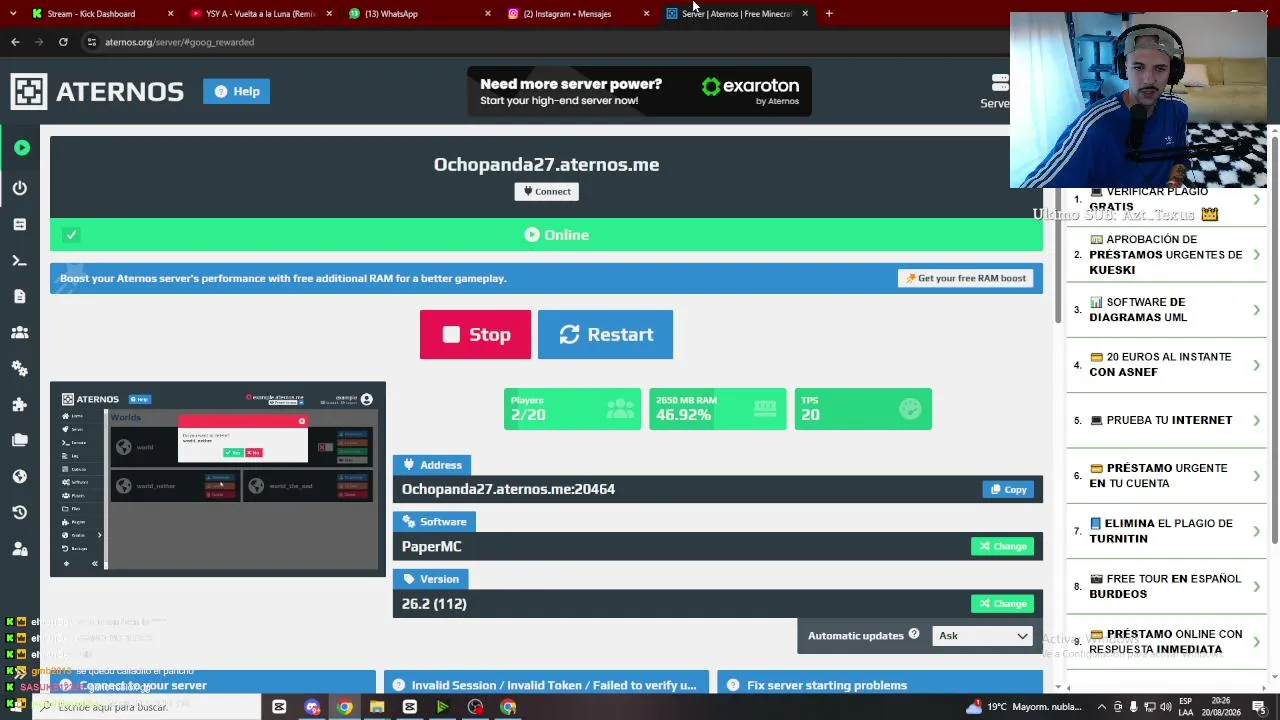
Task: Switch to the Stream - Kick Dashboard tab
Action: [x=100, y=14]
